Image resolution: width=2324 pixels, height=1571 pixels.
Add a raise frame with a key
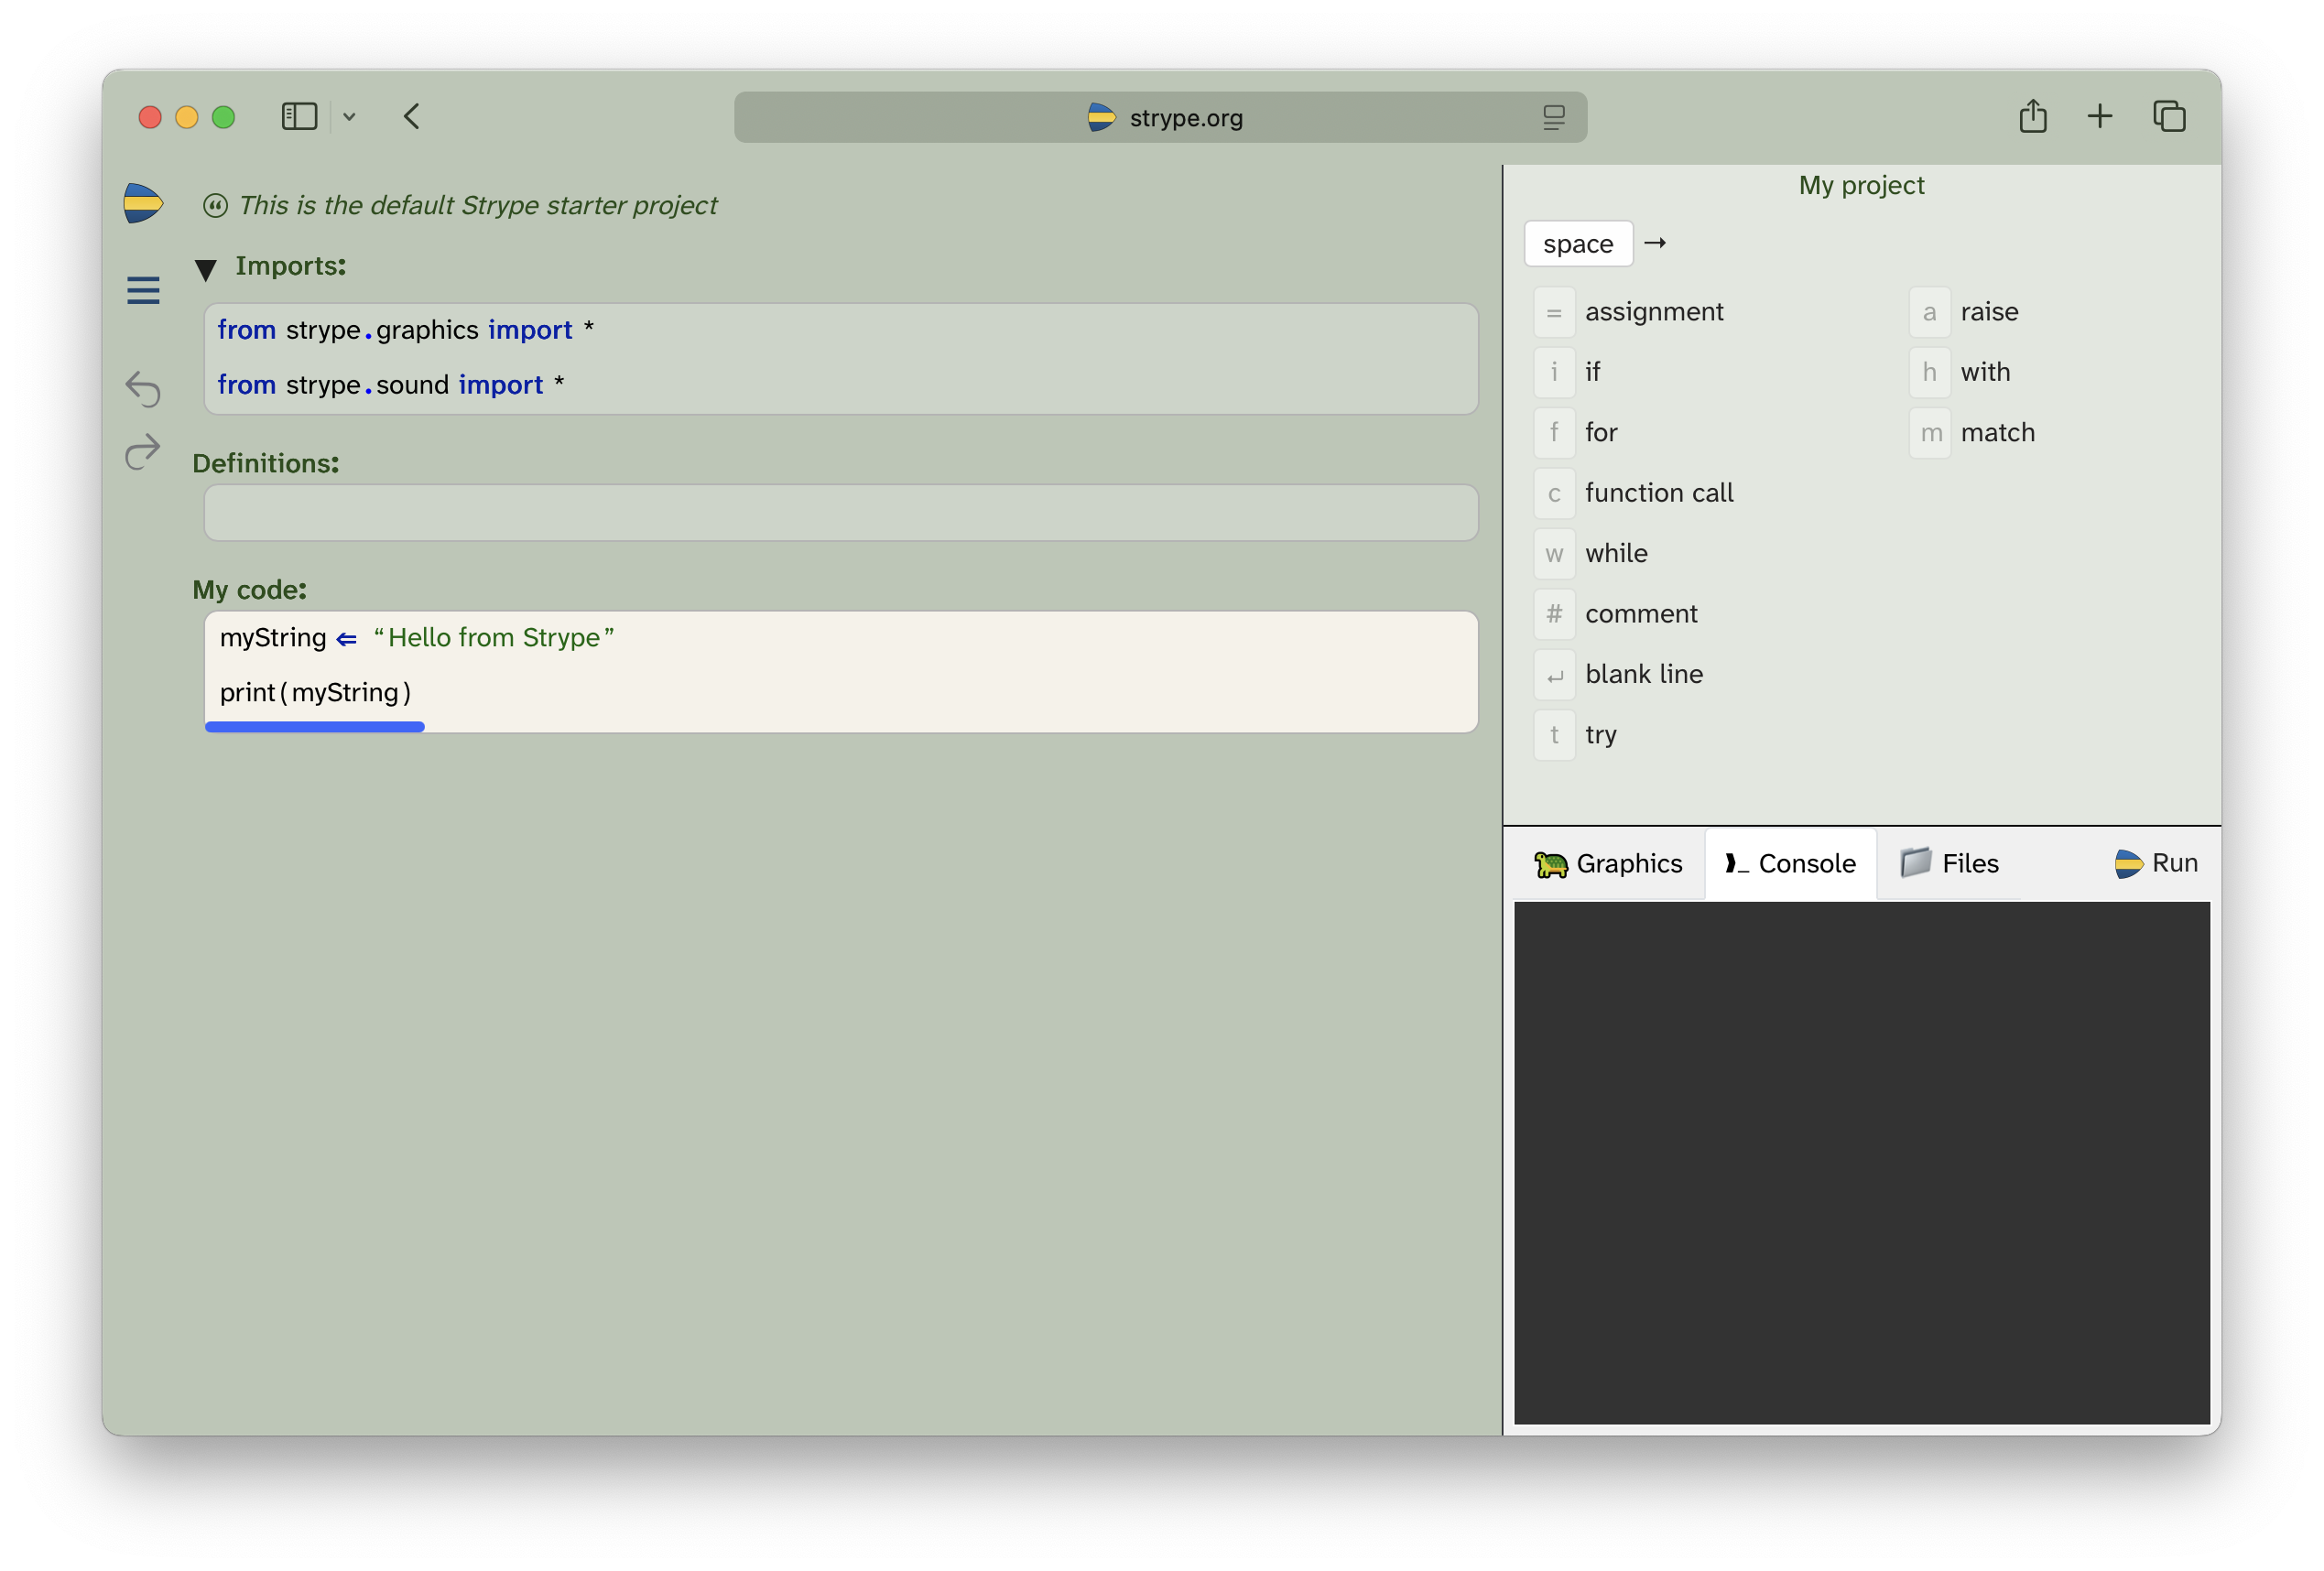pos(1929,312)
